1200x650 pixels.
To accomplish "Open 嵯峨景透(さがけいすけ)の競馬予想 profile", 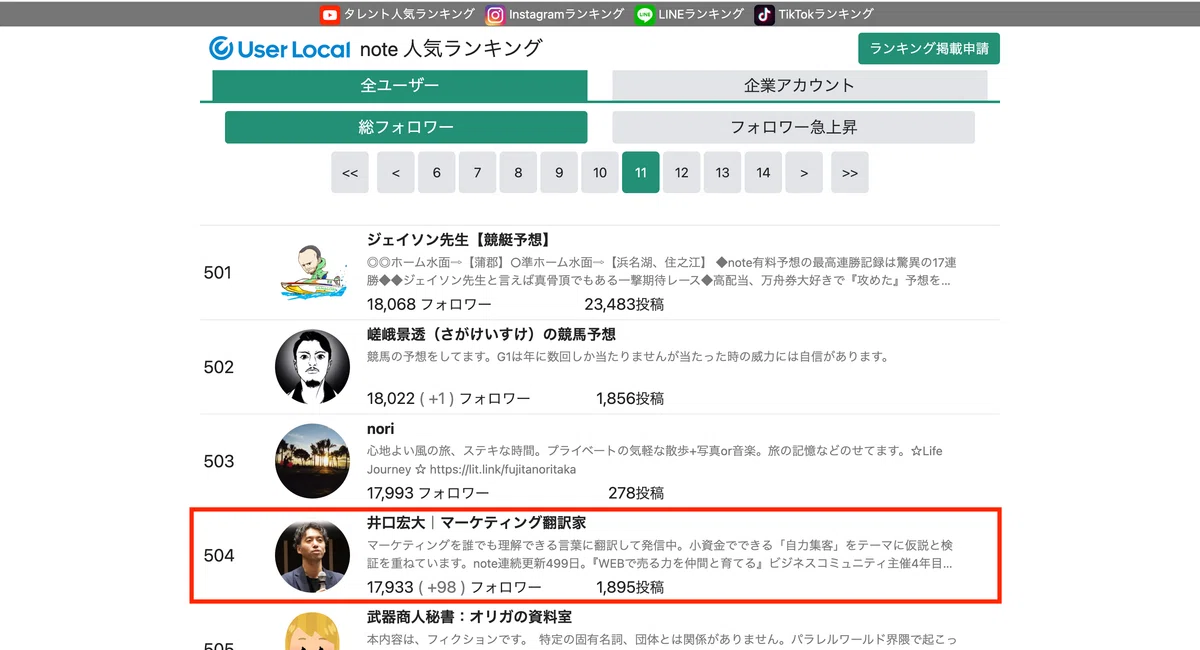I will [491, 334].
